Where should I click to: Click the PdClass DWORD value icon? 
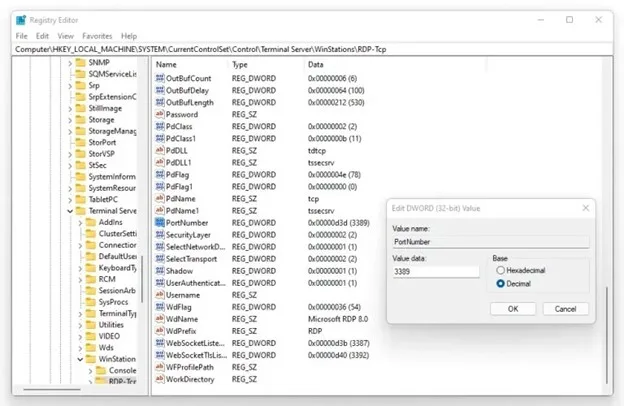pos(160,127)
